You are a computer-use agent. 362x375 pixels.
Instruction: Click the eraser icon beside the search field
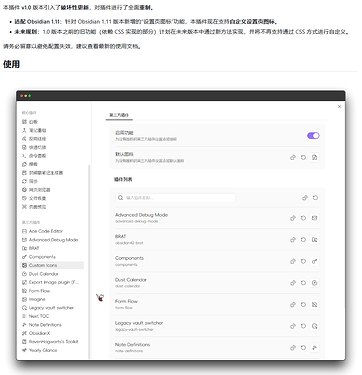(305, 198)
